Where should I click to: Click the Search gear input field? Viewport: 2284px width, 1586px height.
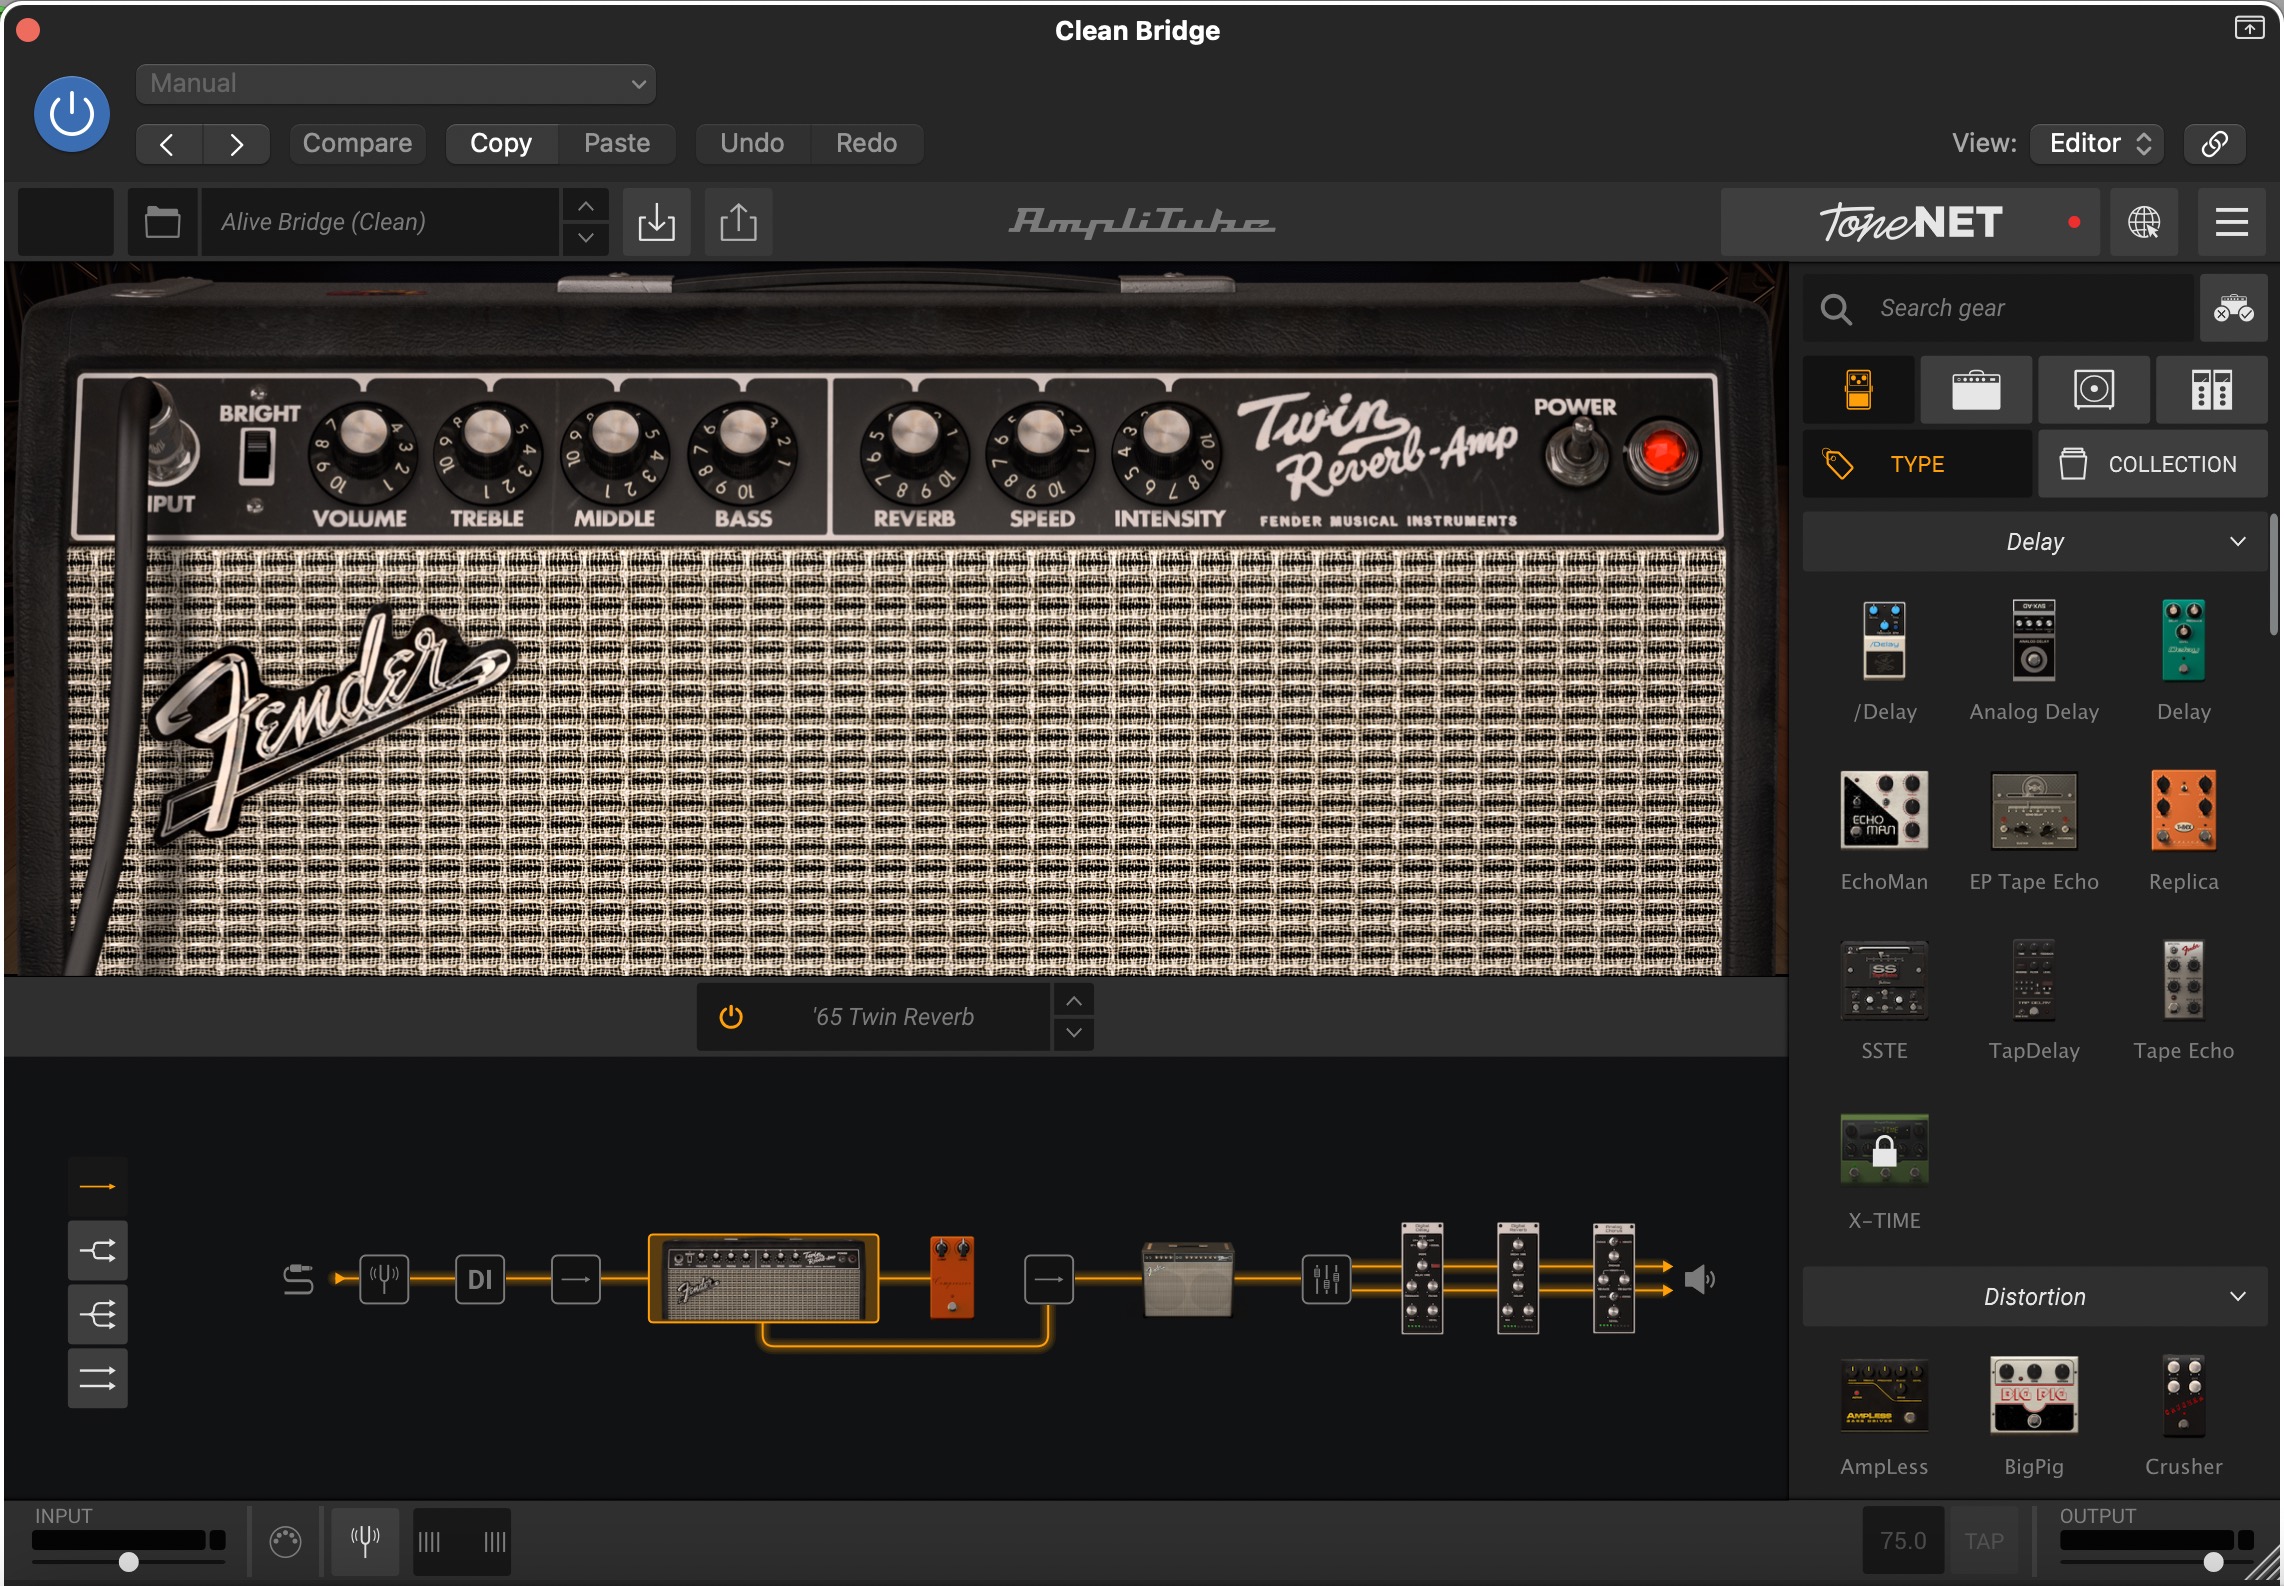[x=2000, y=308]
